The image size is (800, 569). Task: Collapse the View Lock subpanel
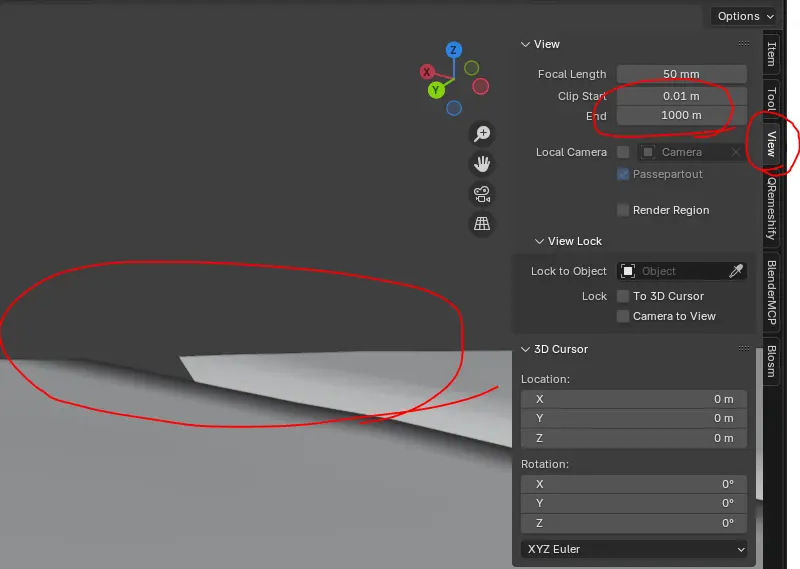point(539,241)
